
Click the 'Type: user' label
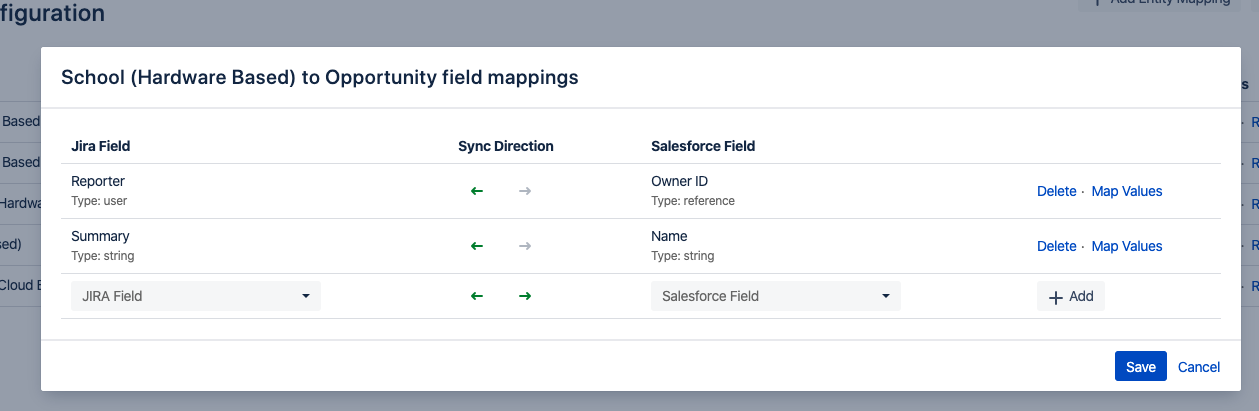(99, 201)
